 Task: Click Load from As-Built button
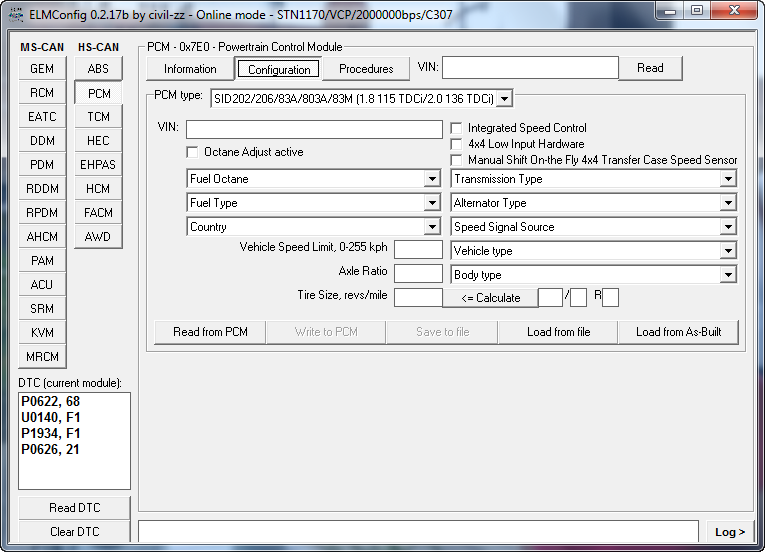click(678, 332)
